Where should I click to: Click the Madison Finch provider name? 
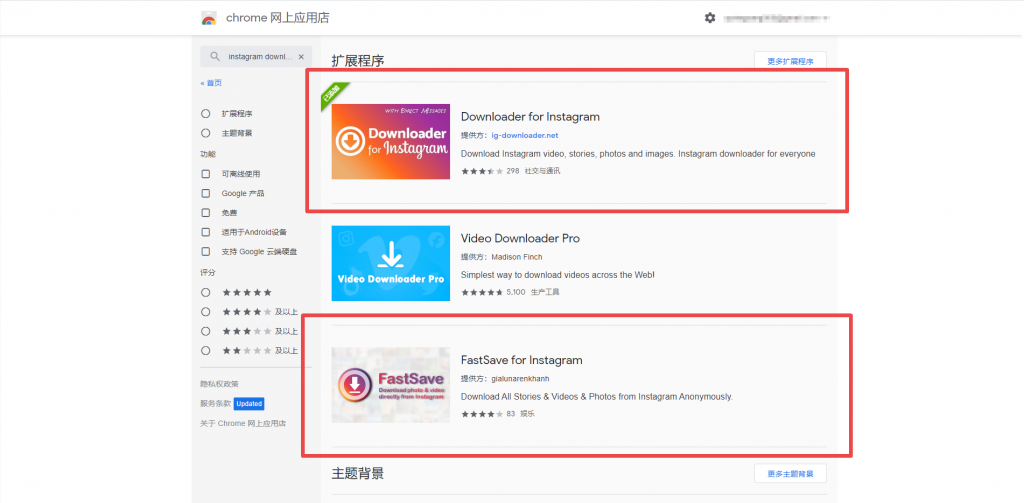pos(517,257)
